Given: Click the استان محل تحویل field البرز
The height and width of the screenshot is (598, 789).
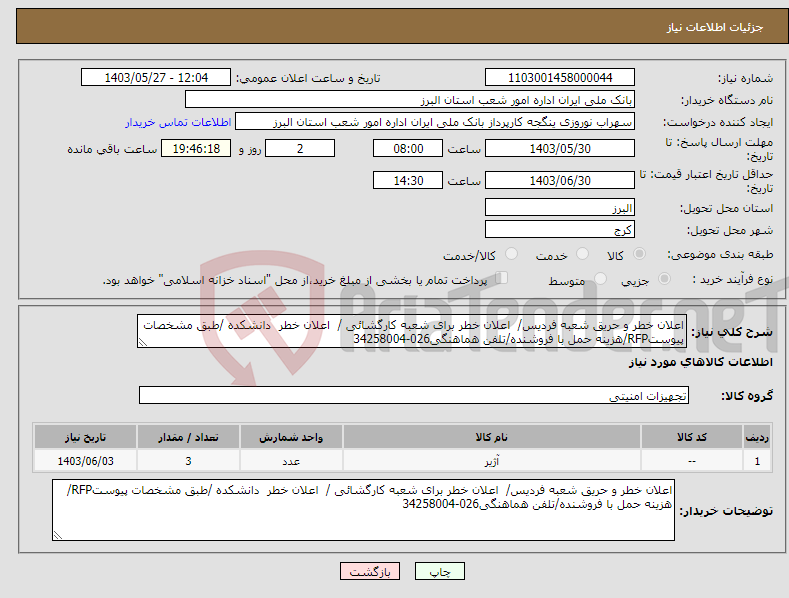Looking at the screenshot, I should point(560,207).
